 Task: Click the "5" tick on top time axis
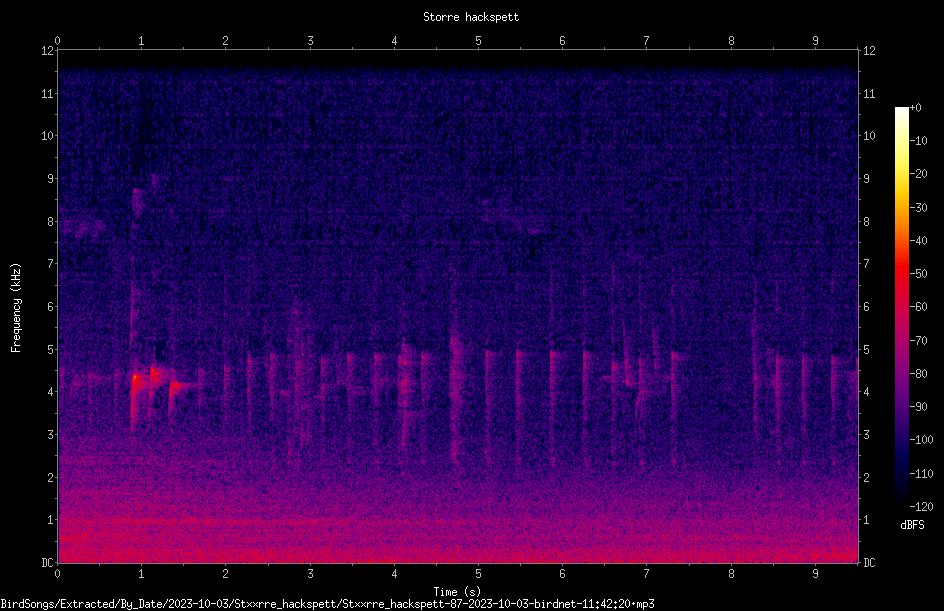coord(479,41)
